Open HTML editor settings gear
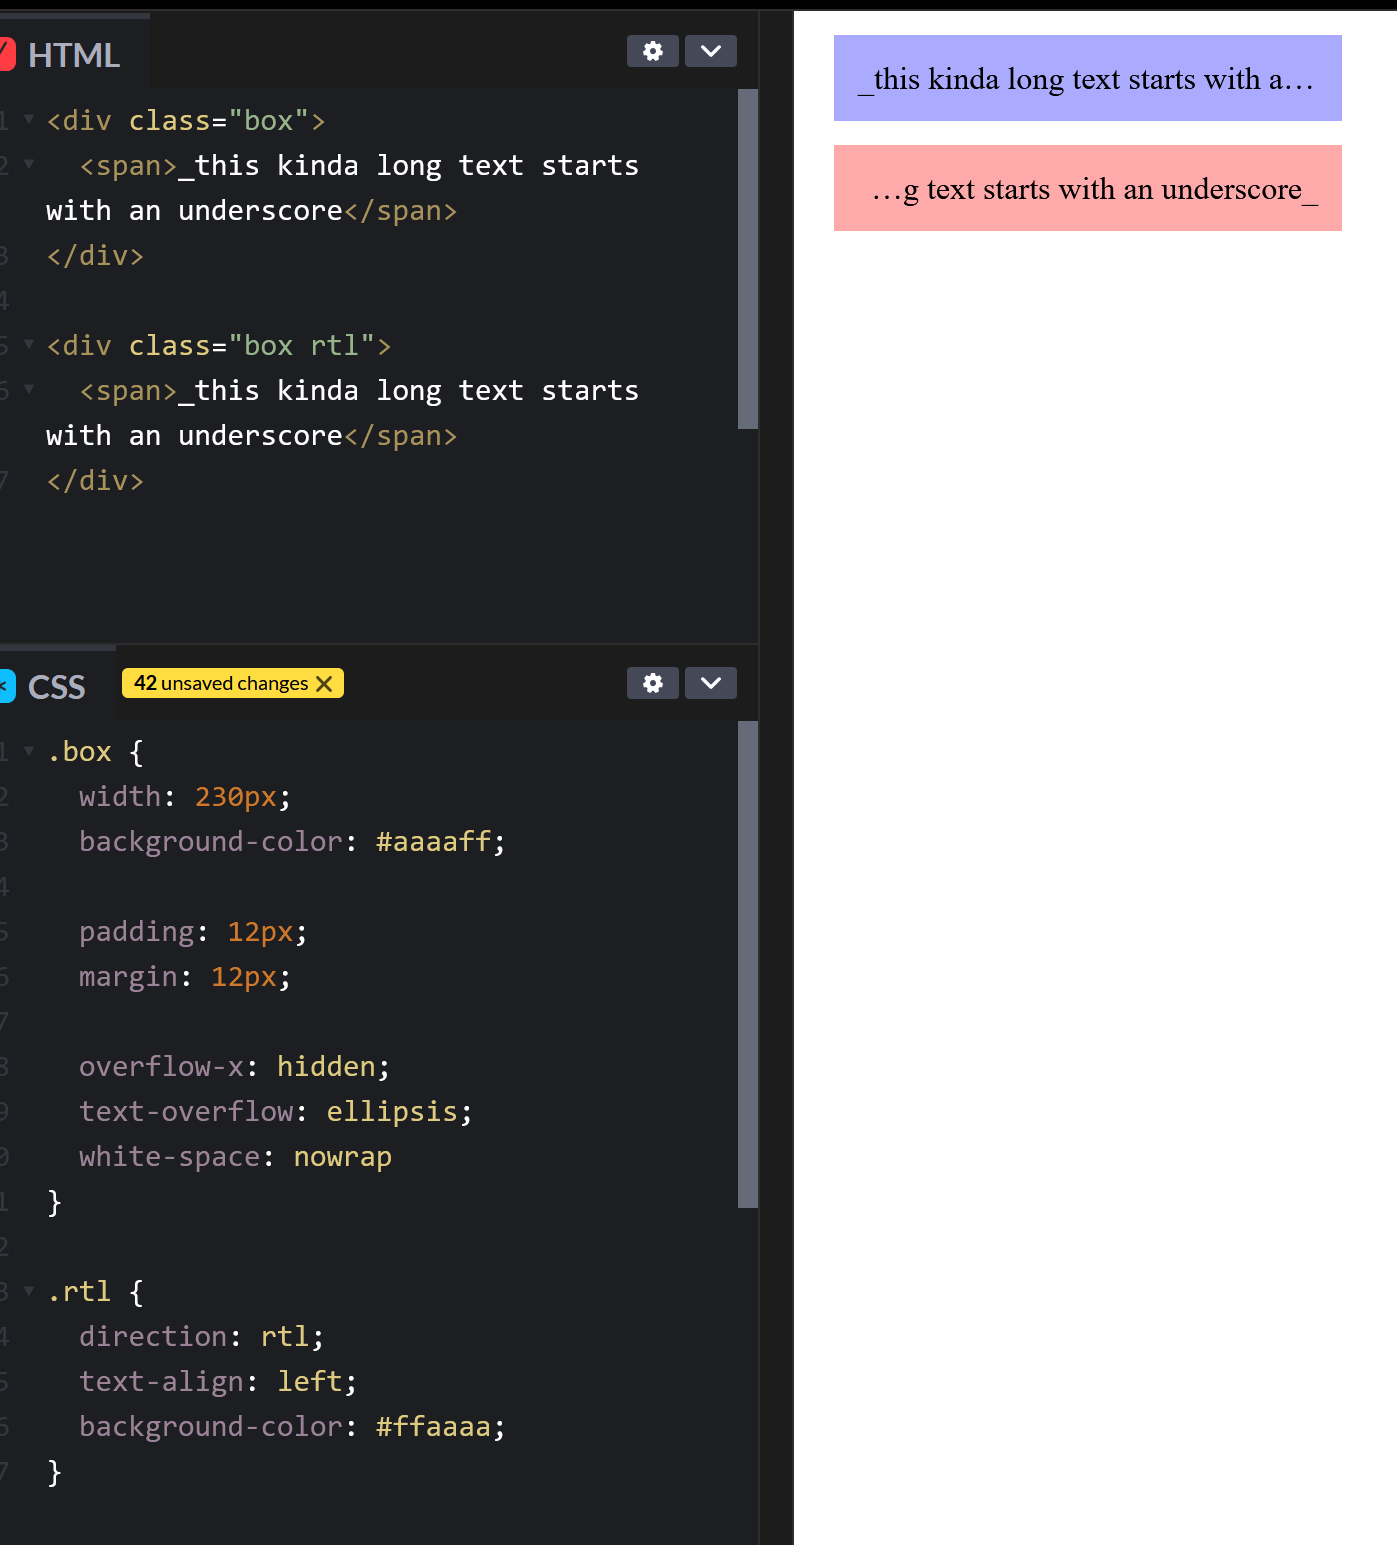The width and height of the screenshot is (1397, 1545). (652, 51)
